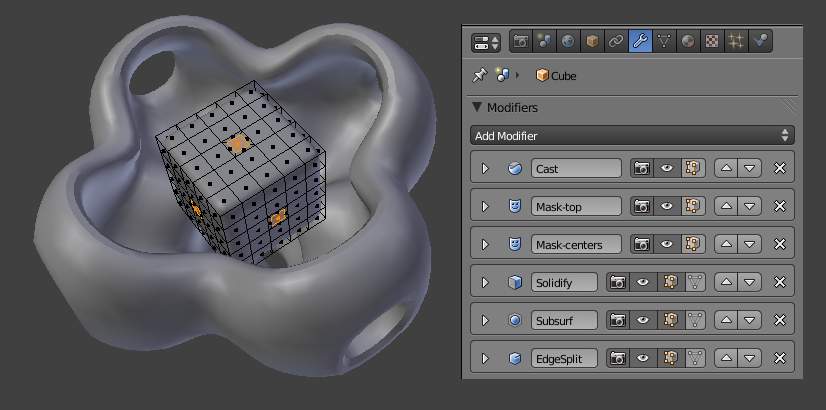Edit the Solidify name field

[564, 282]
